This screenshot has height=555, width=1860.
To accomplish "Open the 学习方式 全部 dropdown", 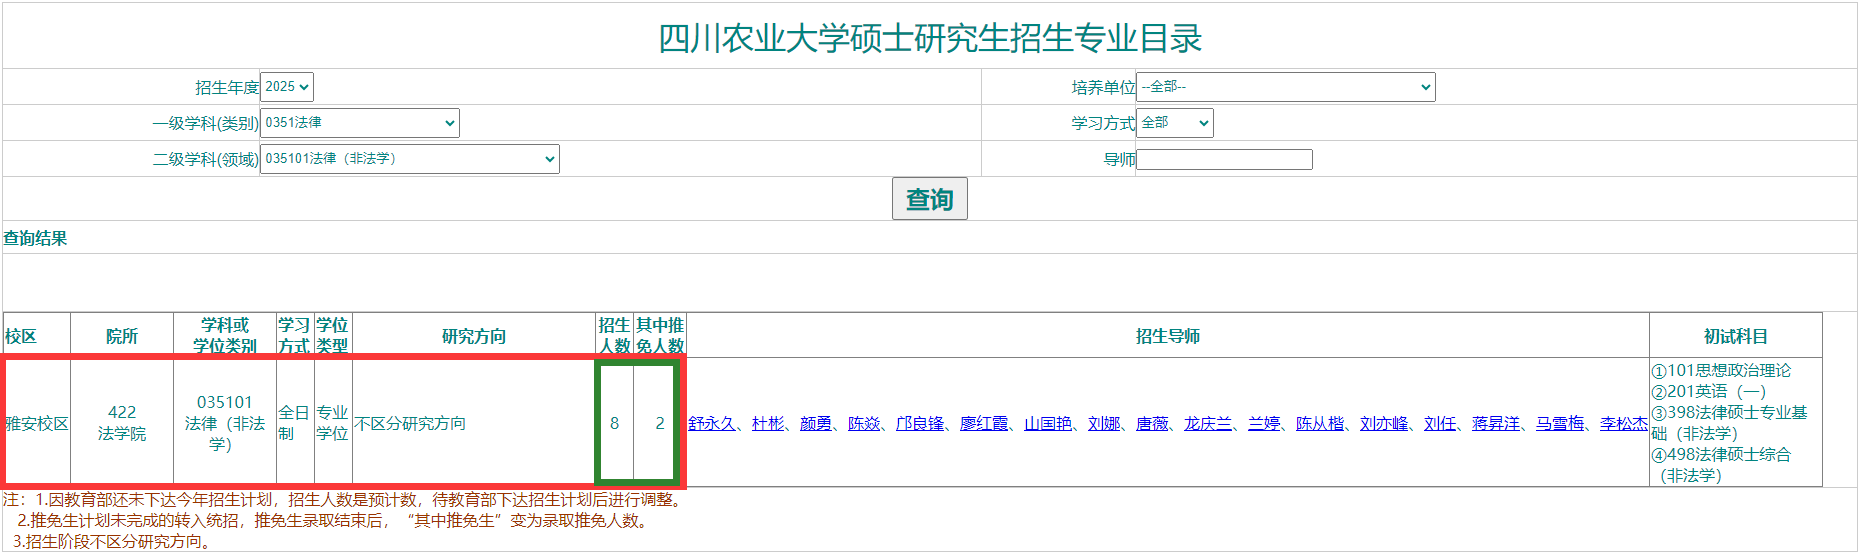I will pyautogui.click(x=1174, y=123).
